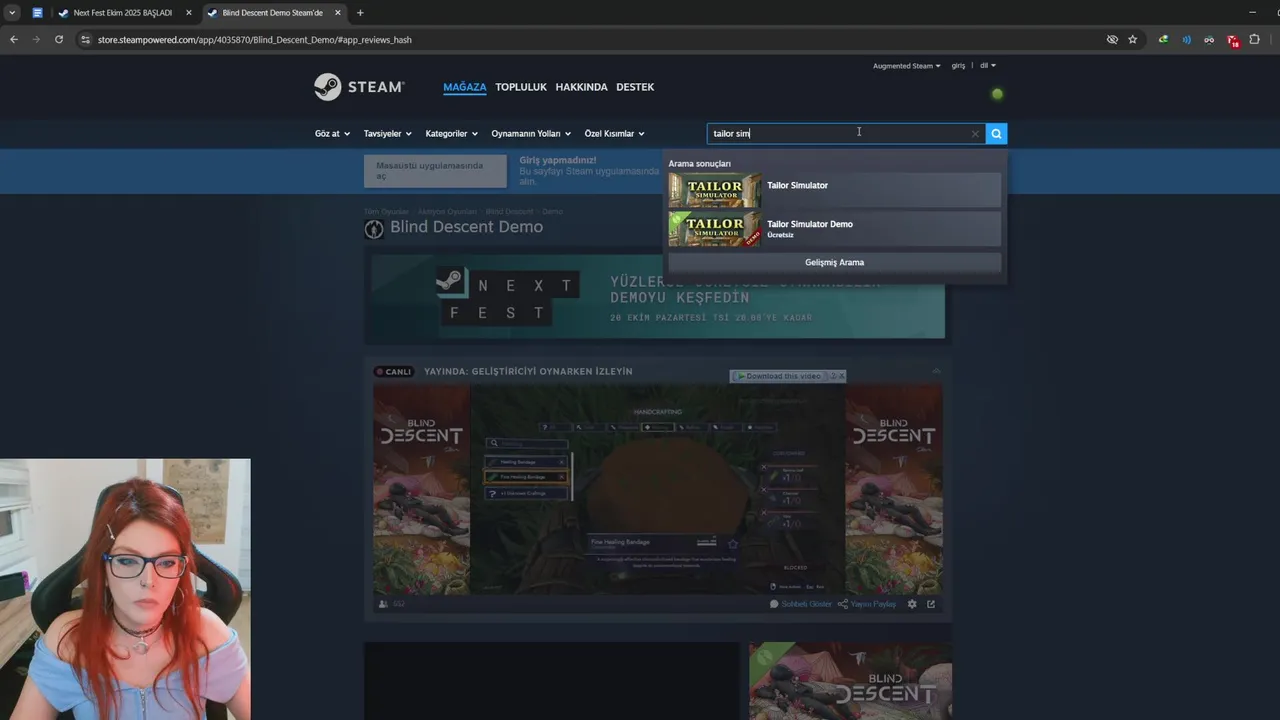Close the Blind Descent Demo tab

[338, 13]
